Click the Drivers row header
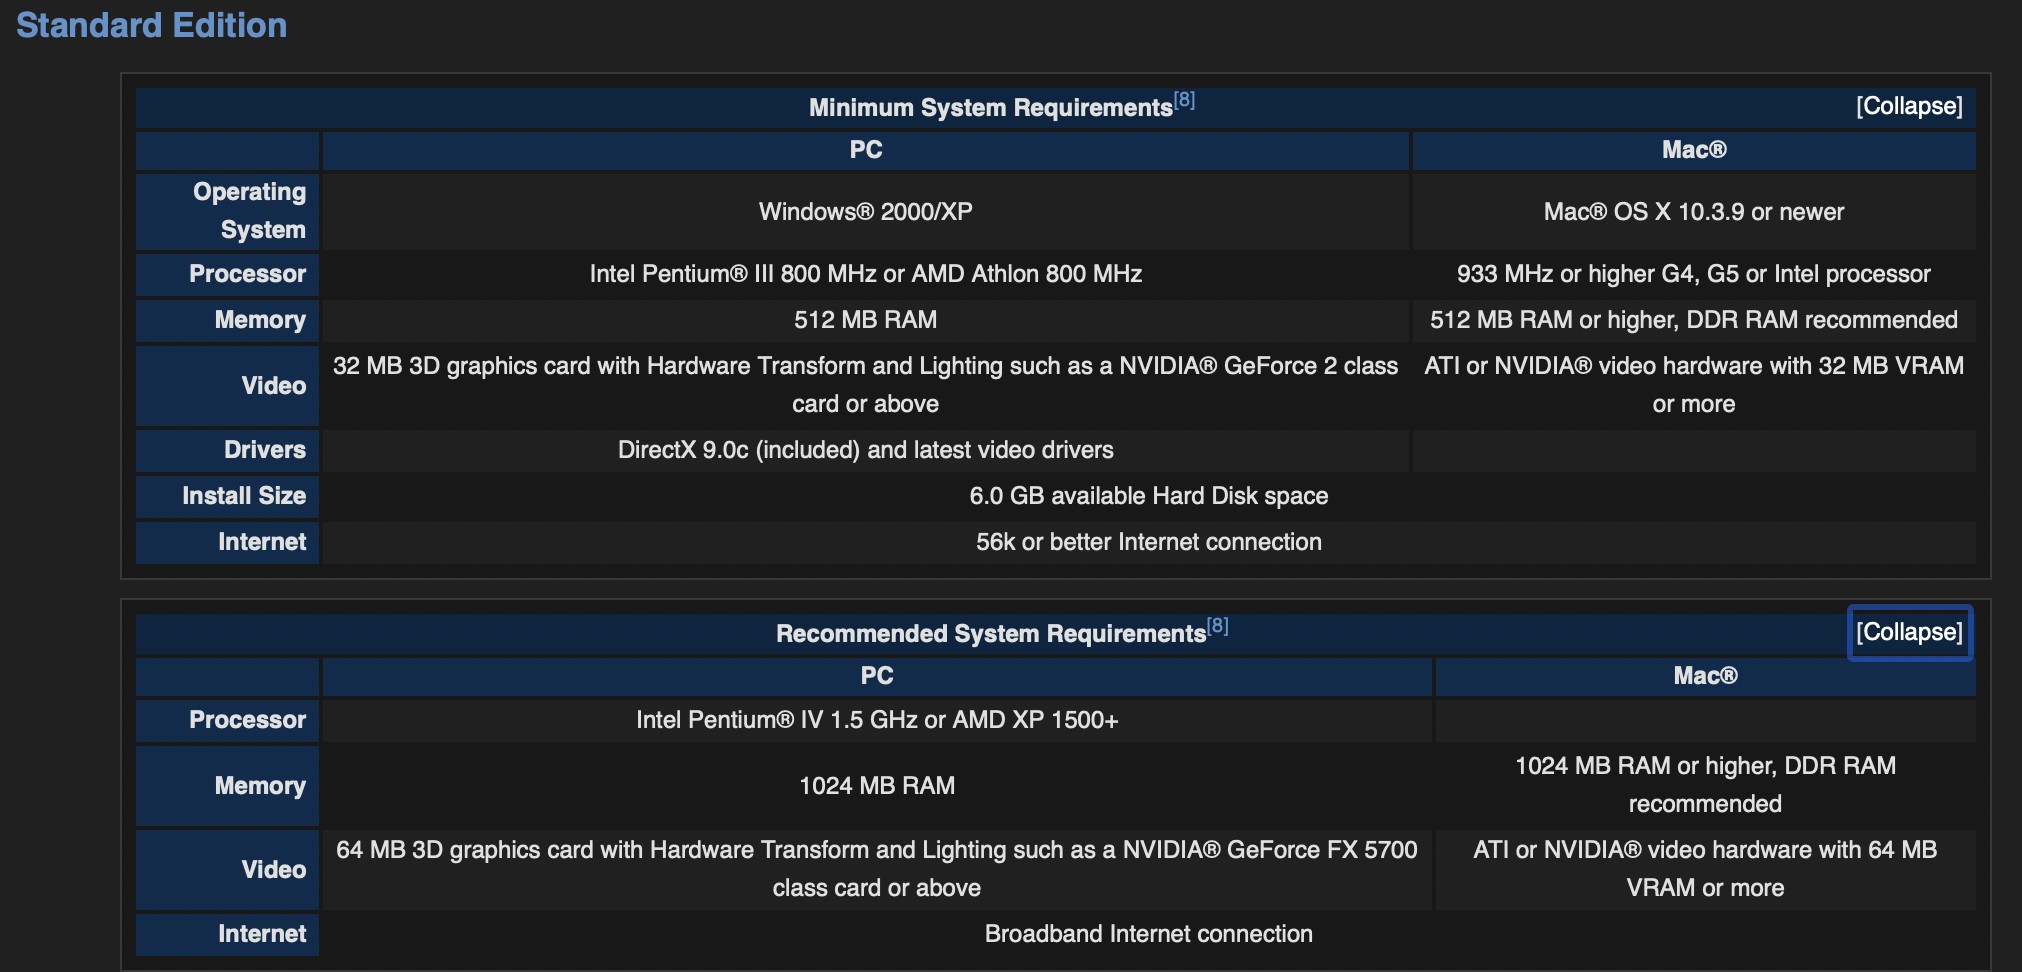This screenshot has height=972, width=2022. coord(264,450)
